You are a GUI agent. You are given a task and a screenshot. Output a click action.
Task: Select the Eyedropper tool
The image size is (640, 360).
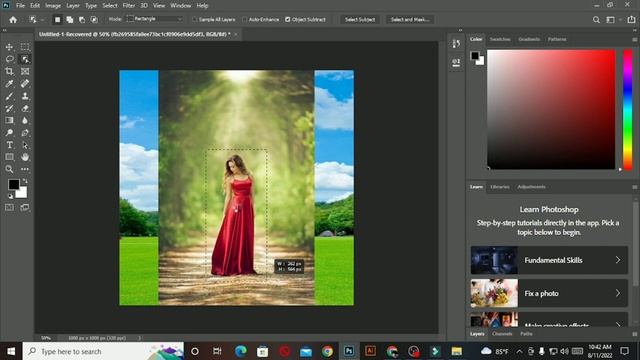point(9,84)
